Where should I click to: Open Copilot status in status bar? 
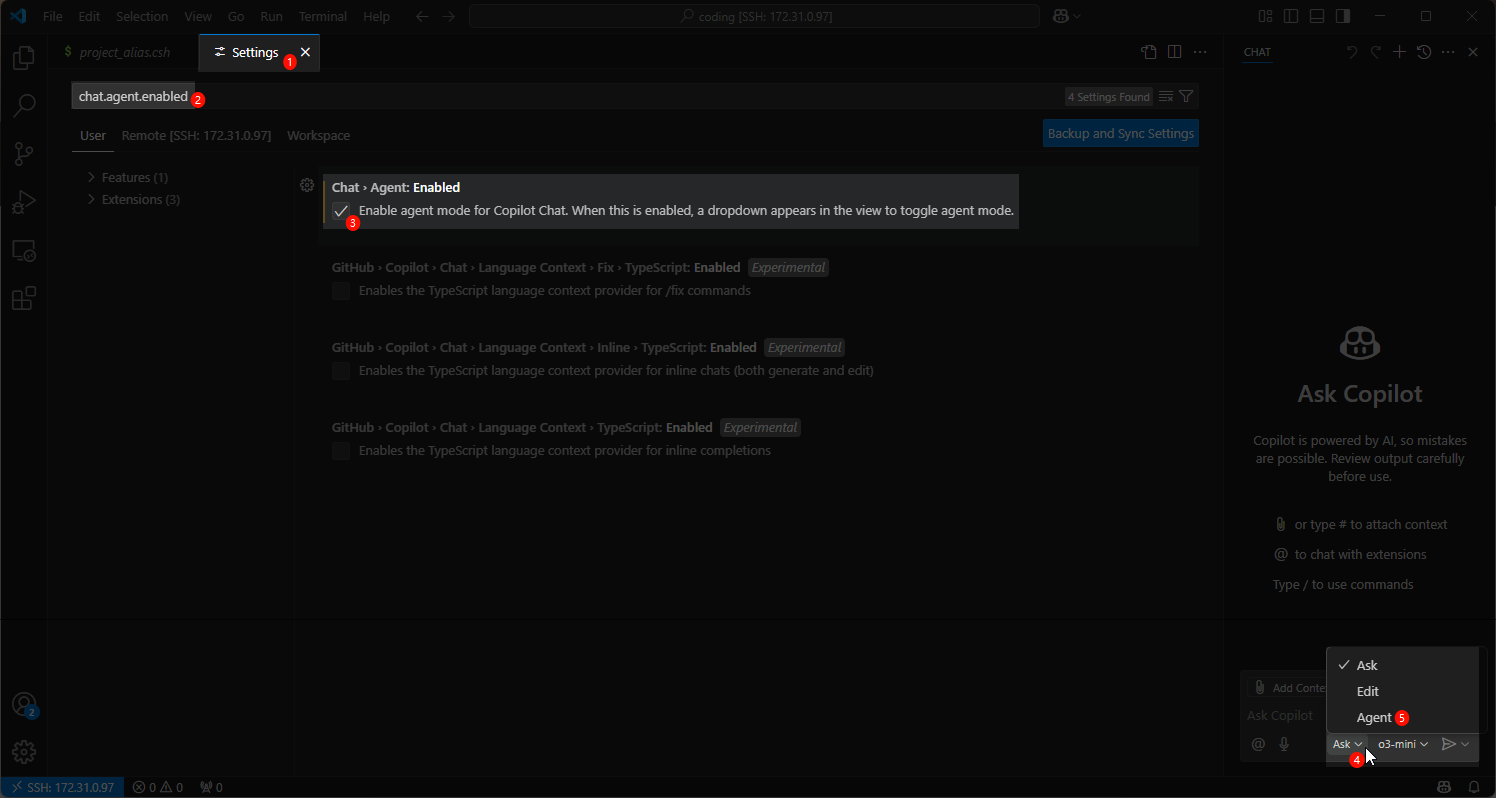[x=1444, y=787]
